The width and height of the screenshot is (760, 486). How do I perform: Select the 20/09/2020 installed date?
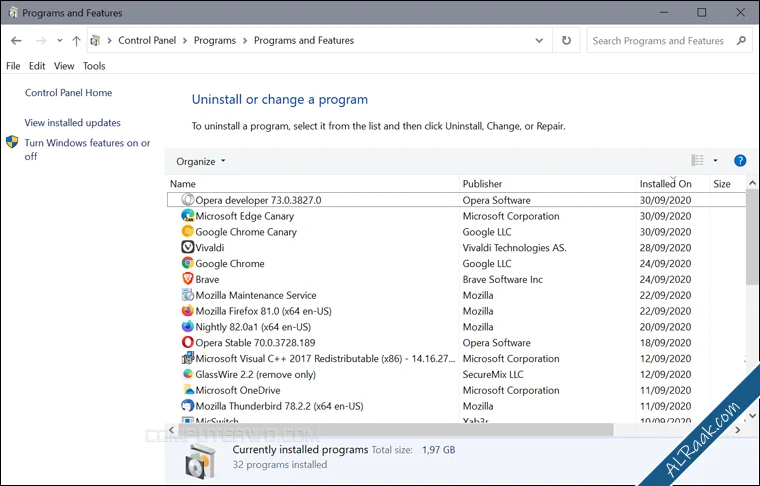pos(665,327)
